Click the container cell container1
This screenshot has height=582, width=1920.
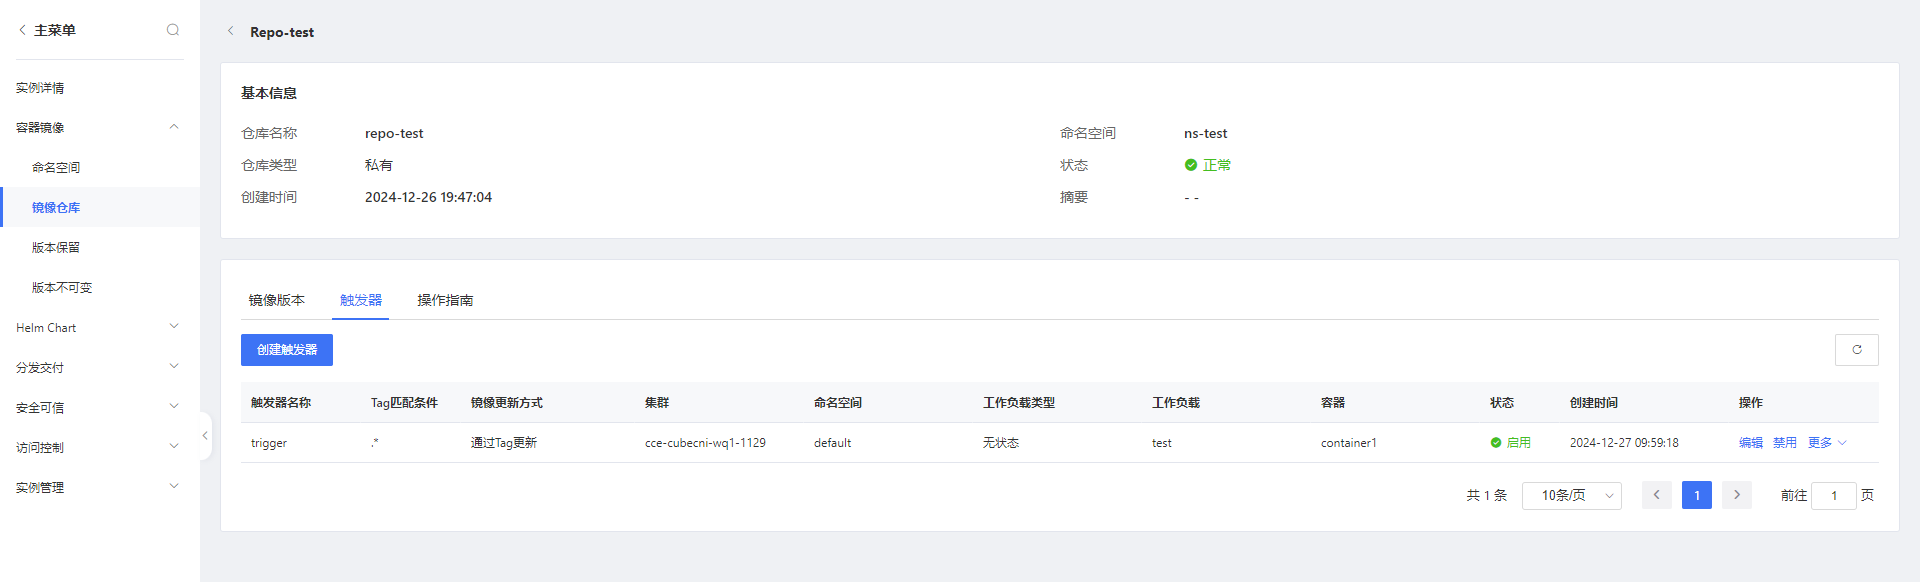click(x=1349, y=443)
